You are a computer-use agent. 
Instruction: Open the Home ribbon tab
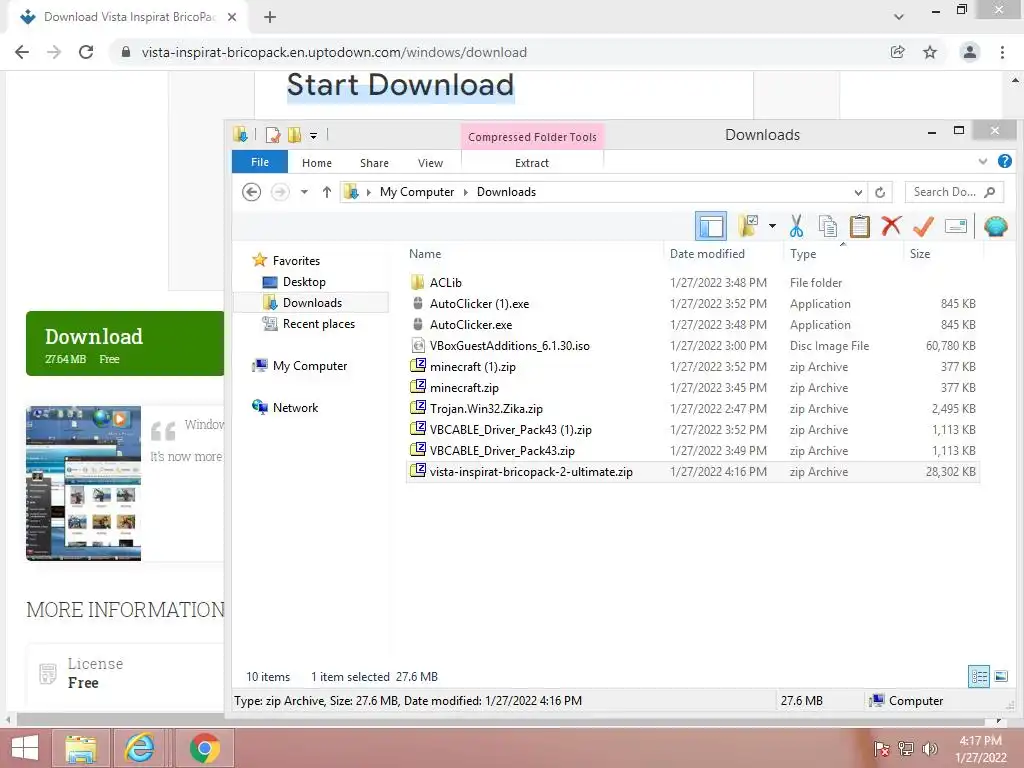317,163
